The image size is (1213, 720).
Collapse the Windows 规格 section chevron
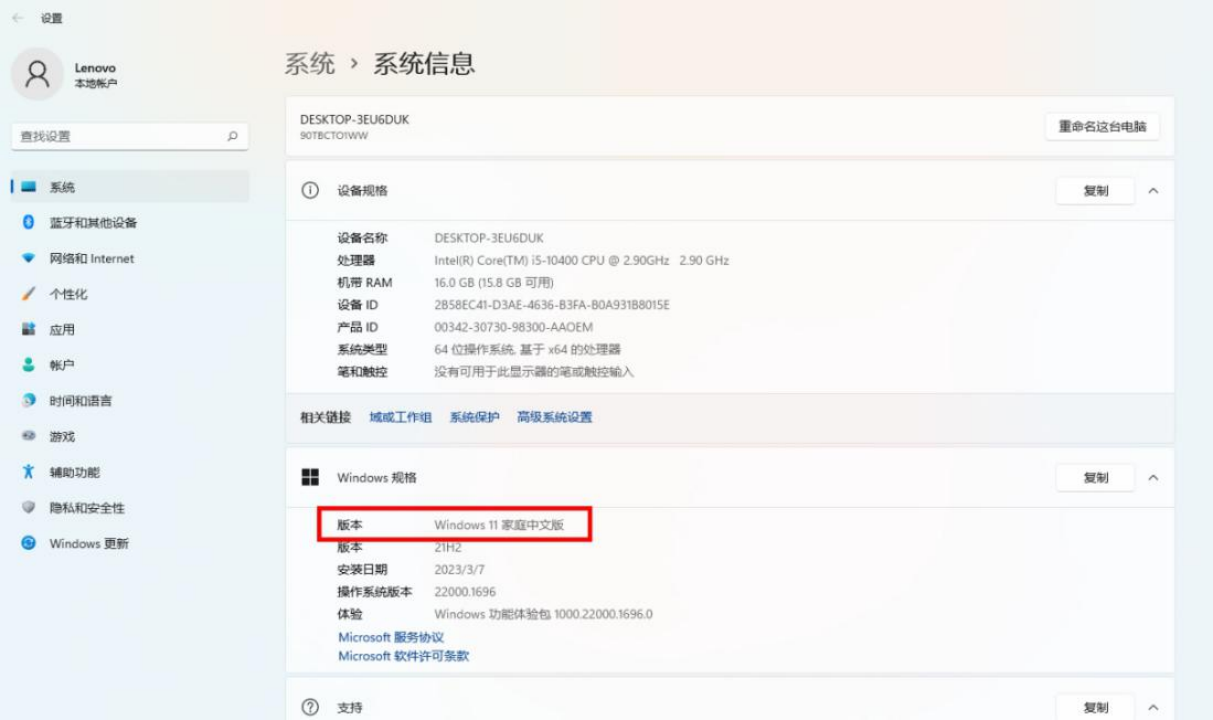click(1153, 478)
